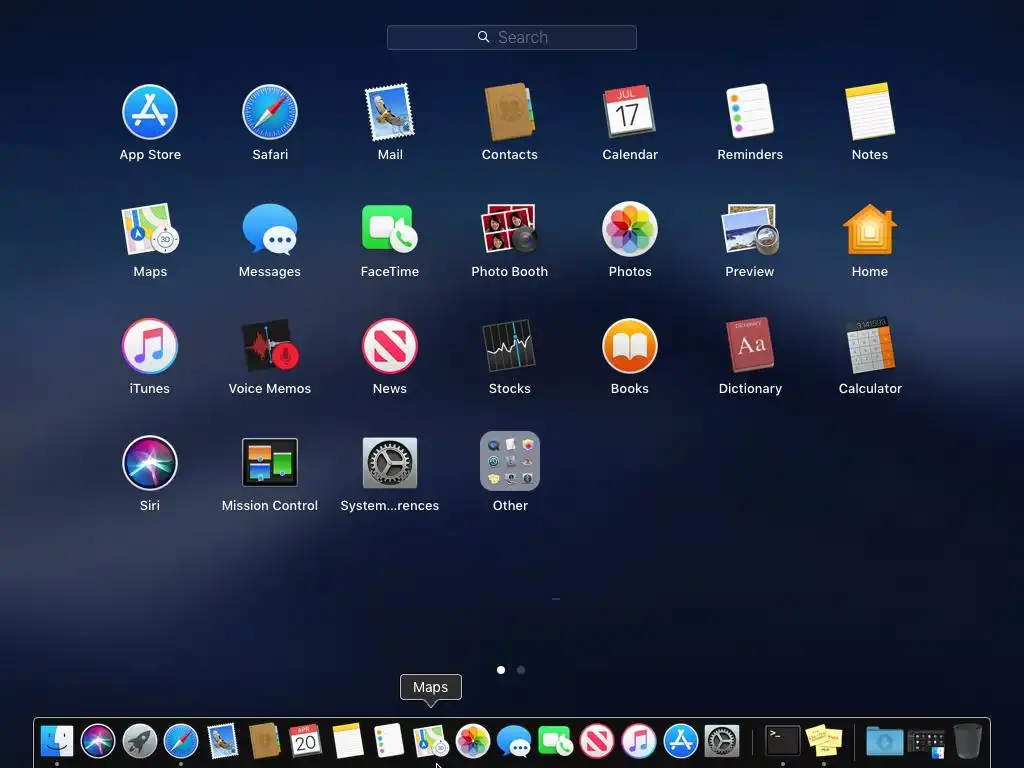Open Maps in Launchpad grid
1024x768 pixels.
[x=150, y=229]
